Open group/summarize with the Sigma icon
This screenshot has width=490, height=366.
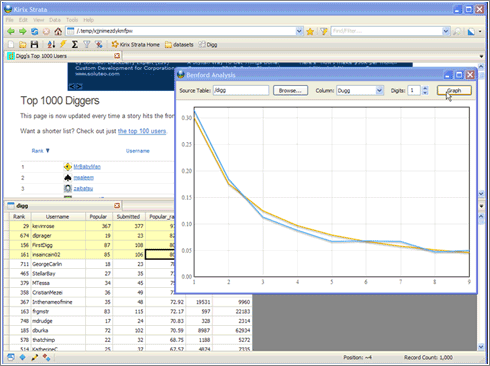point(75,44)
